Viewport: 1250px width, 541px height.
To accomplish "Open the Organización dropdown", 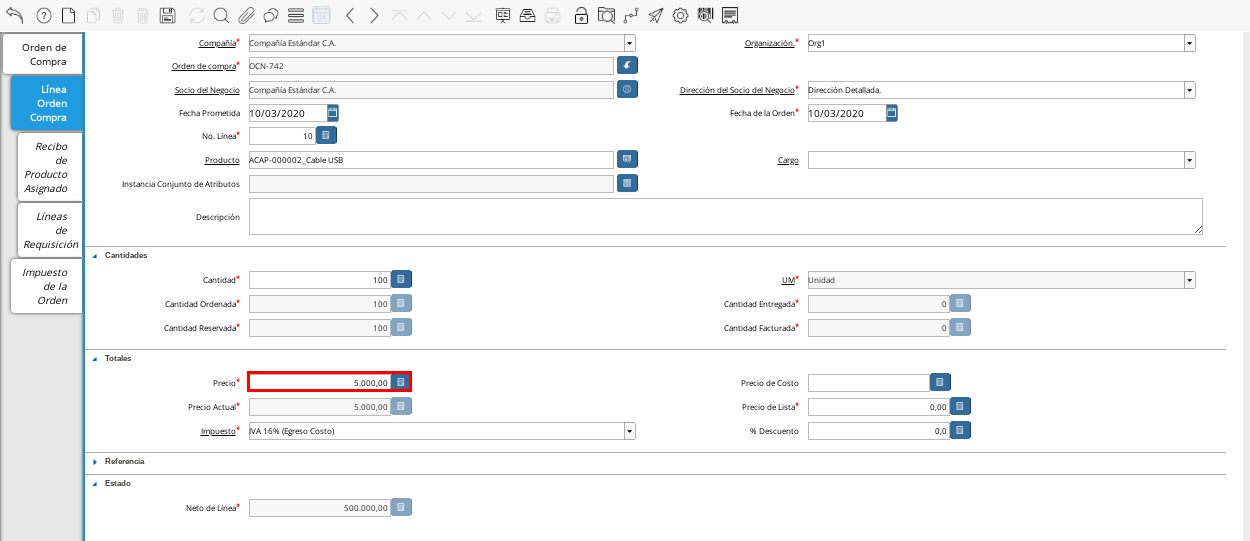I will click(1189, 43).
